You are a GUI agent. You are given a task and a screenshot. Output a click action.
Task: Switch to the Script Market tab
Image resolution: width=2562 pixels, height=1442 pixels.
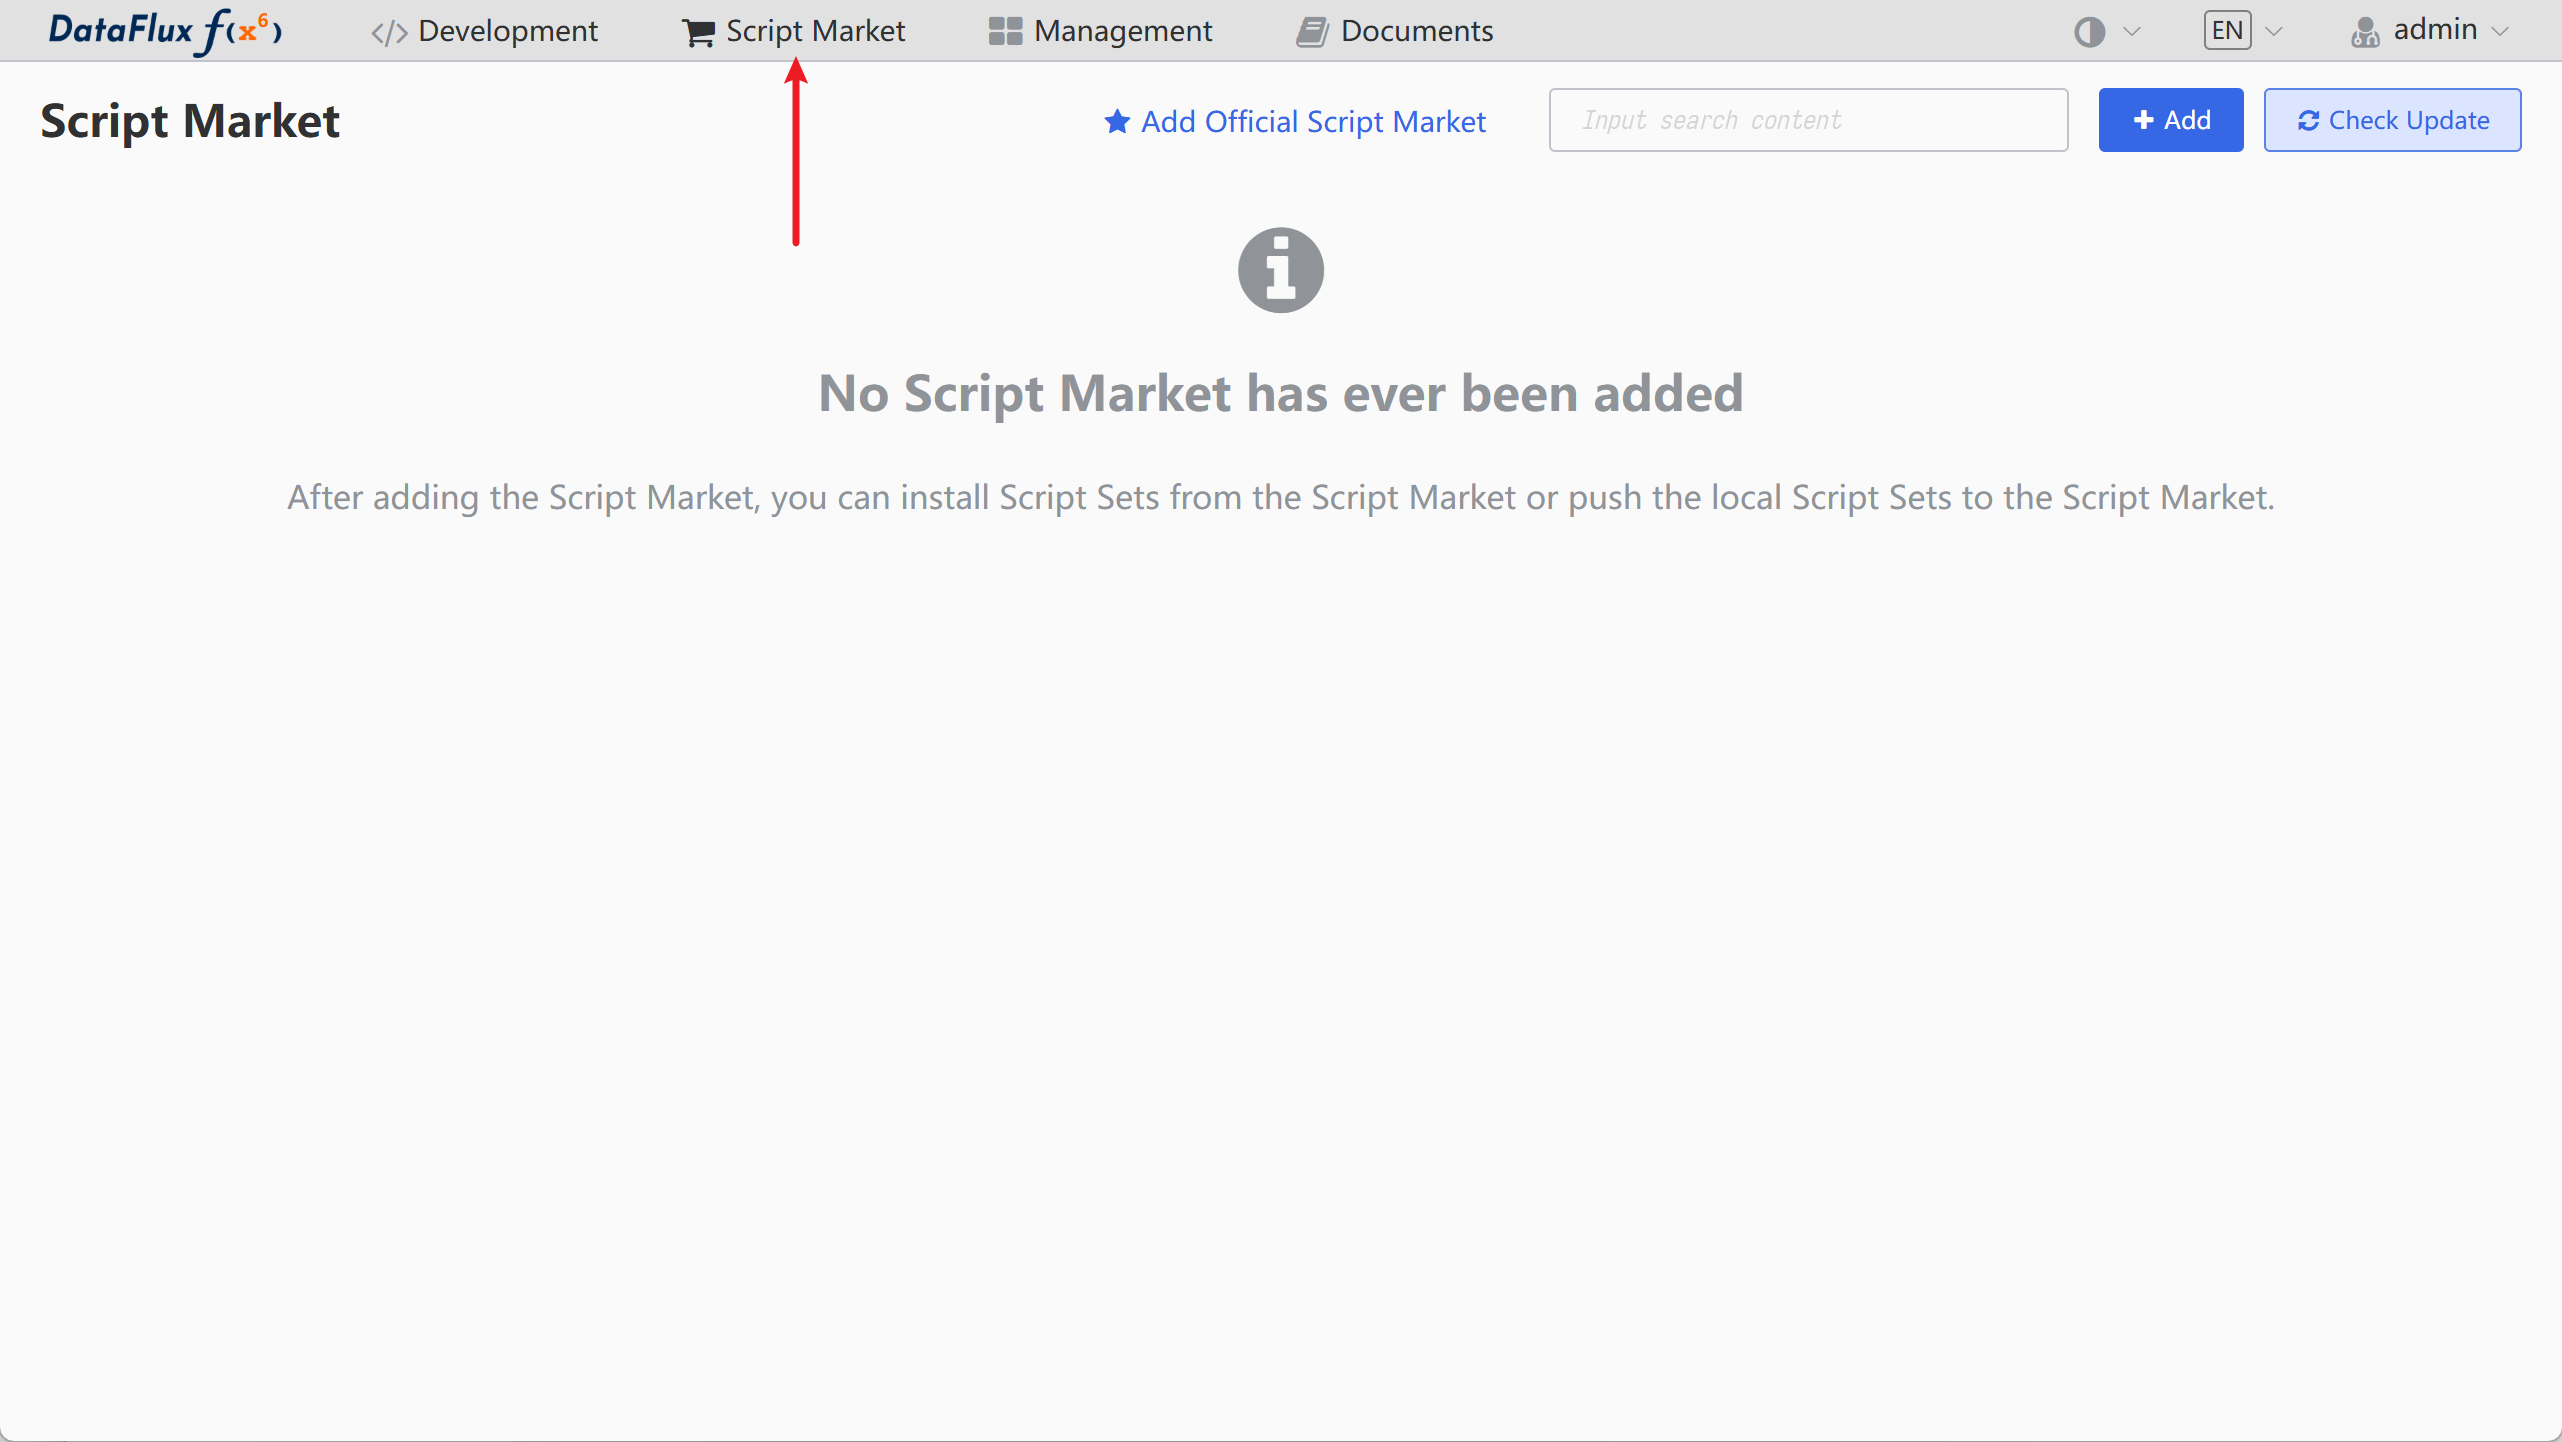point(815,31)
